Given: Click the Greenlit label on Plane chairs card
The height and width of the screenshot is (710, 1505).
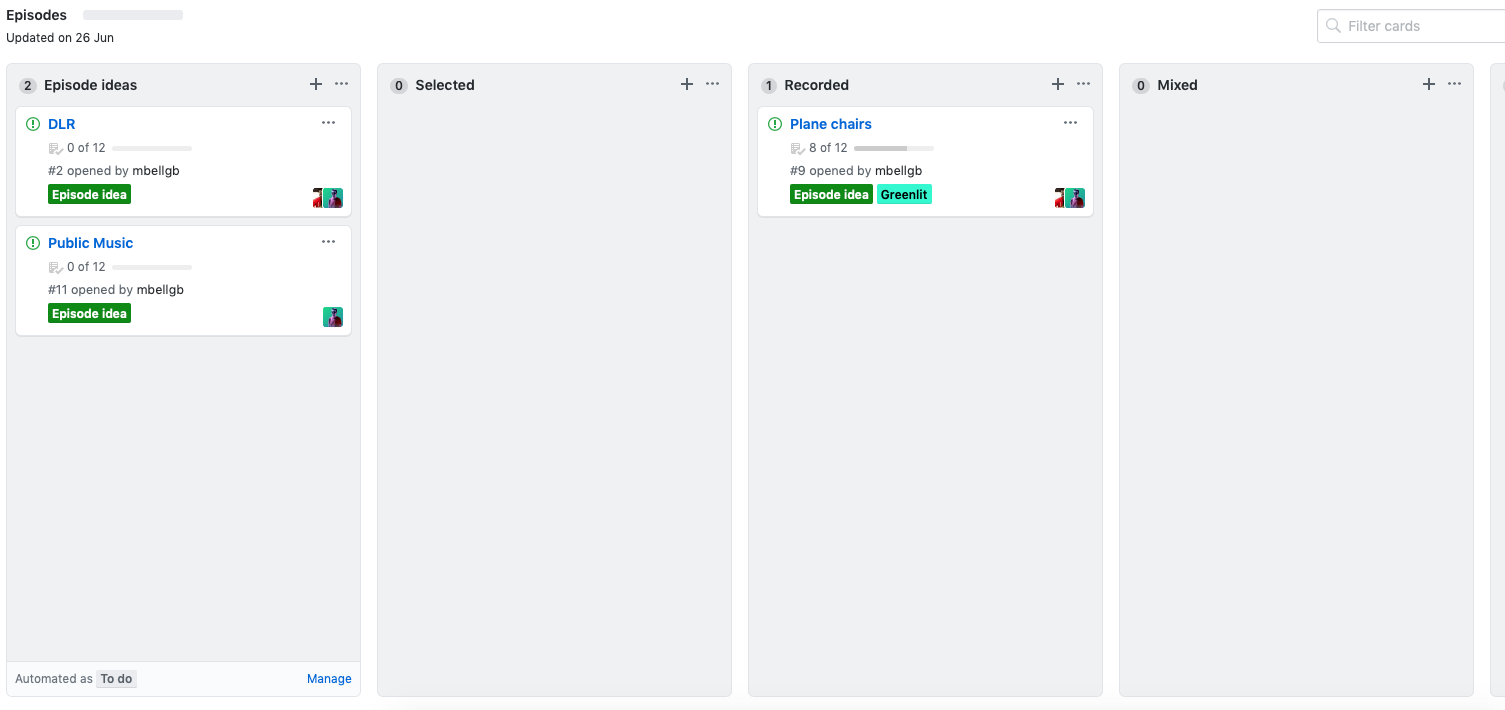Looking at the screenshot, I should [x=904, y=193].
